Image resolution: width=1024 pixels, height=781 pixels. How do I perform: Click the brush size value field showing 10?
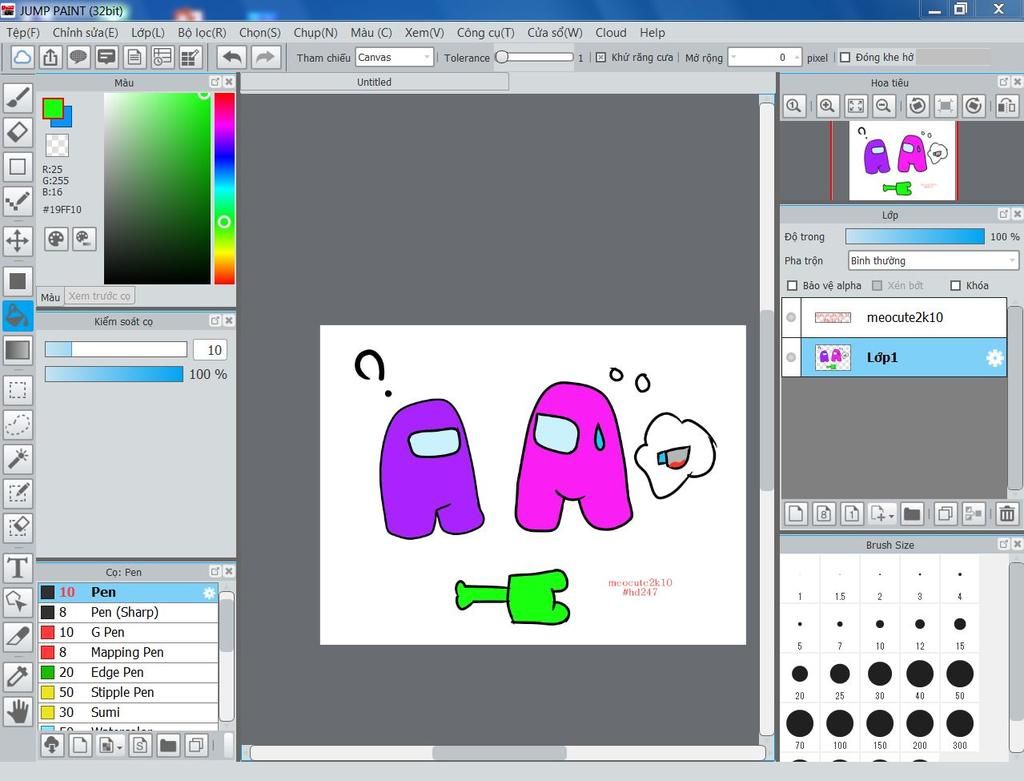(210, 350)
